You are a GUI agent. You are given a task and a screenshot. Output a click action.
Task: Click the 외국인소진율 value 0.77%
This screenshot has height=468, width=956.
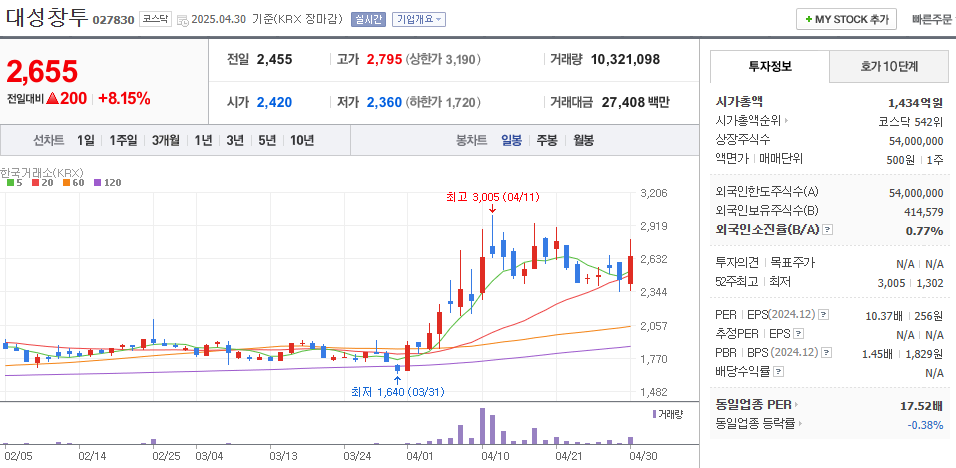pos(926,231)
